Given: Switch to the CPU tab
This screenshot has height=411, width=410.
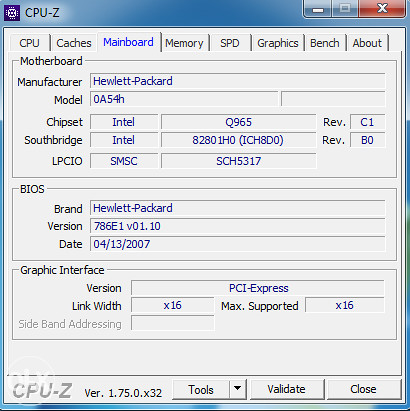Looking at the screenshot, I should pos(29,43).
